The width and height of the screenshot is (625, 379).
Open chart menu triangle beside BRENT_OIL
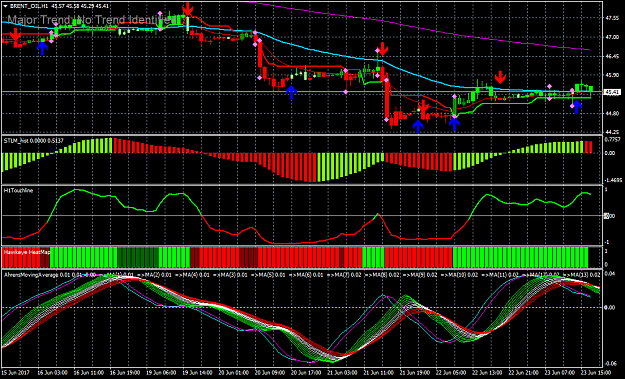click(x=5, y=6)
